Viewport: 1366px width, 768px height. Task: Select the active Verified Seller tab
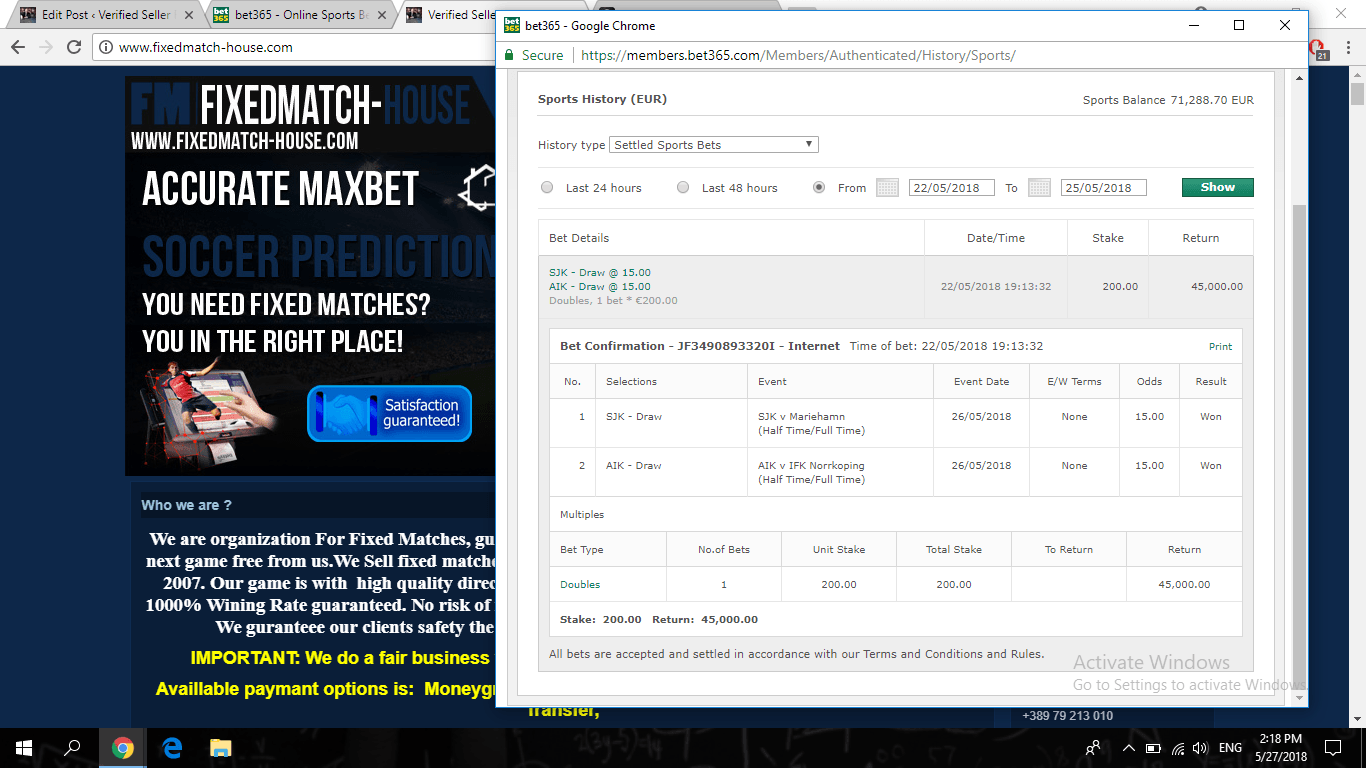click(x=448, y=15)
